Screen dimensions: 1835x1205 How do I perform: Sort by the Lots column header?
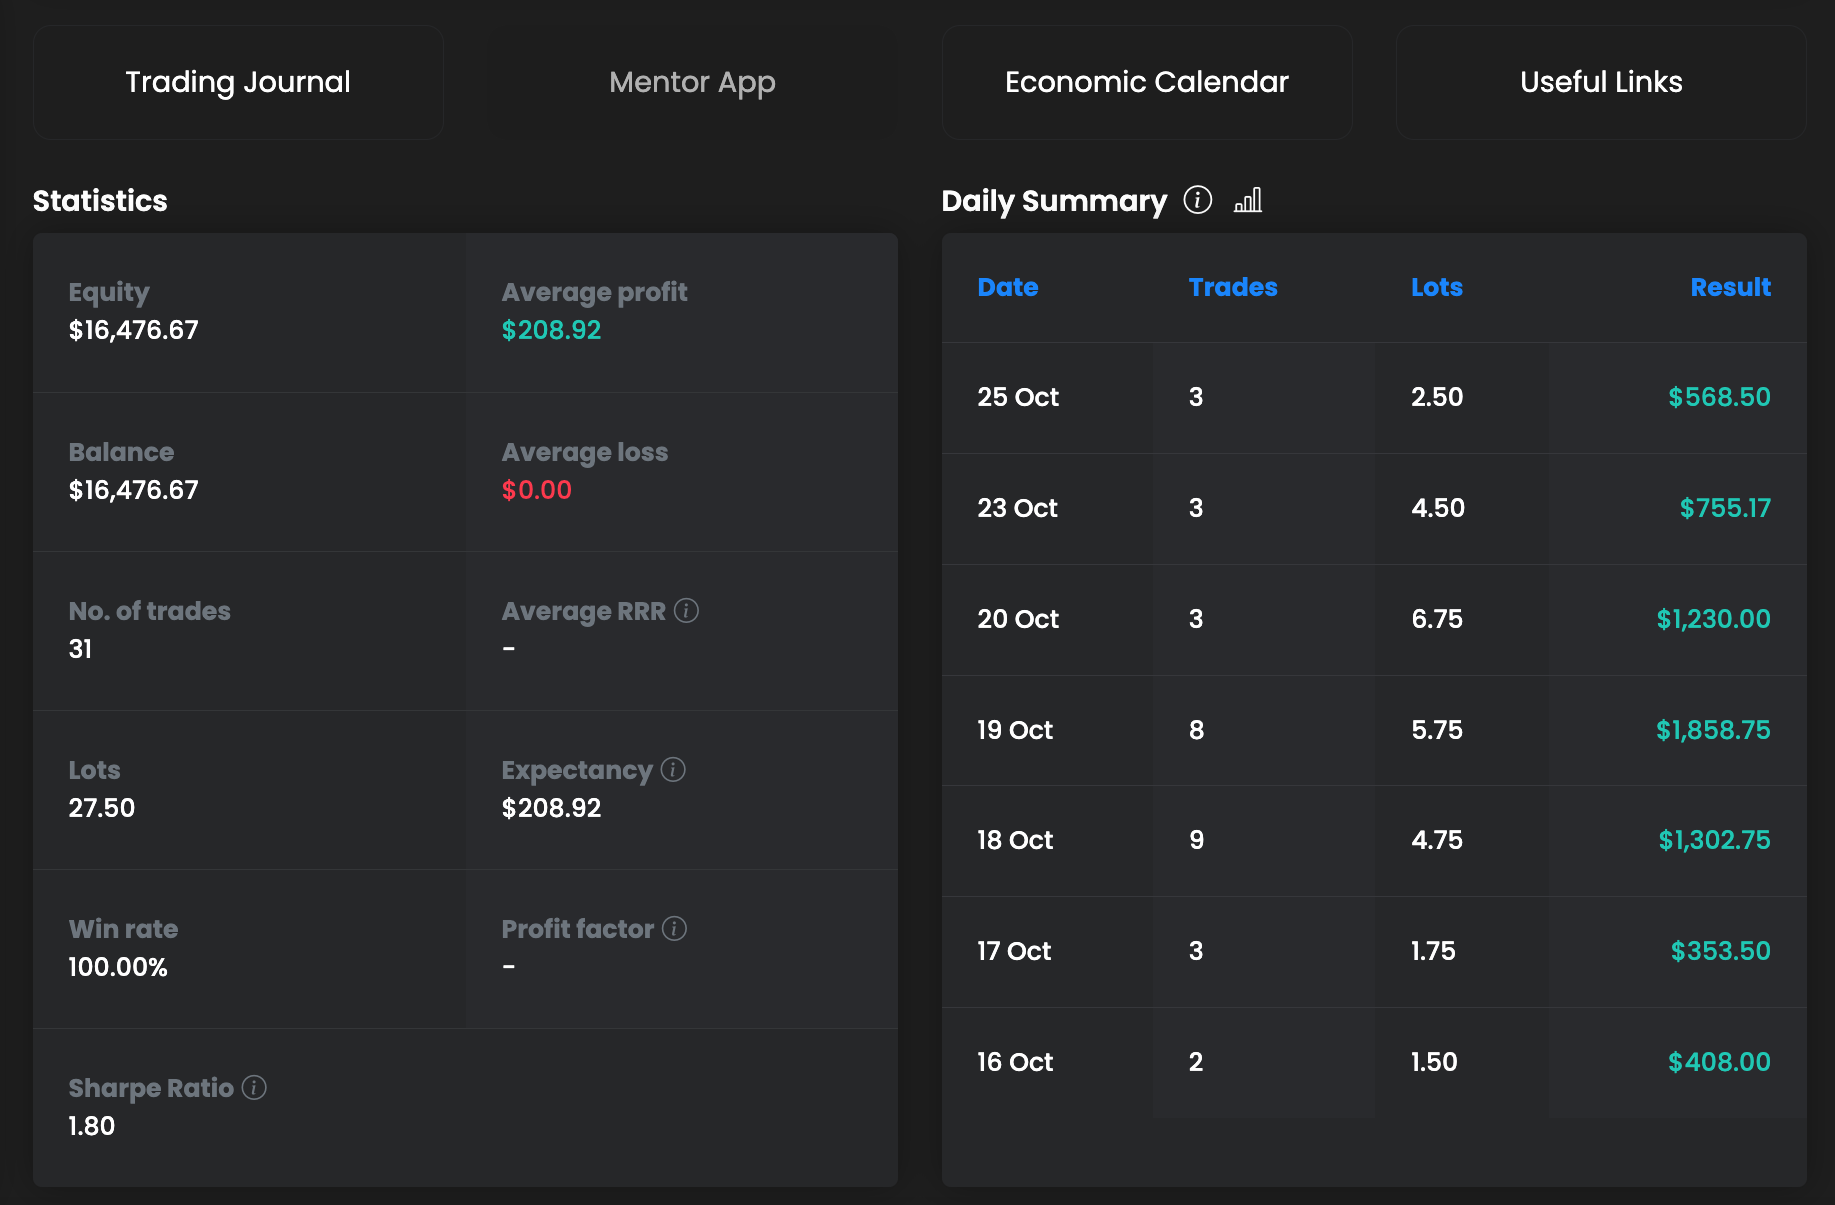tap(1436, 287)
